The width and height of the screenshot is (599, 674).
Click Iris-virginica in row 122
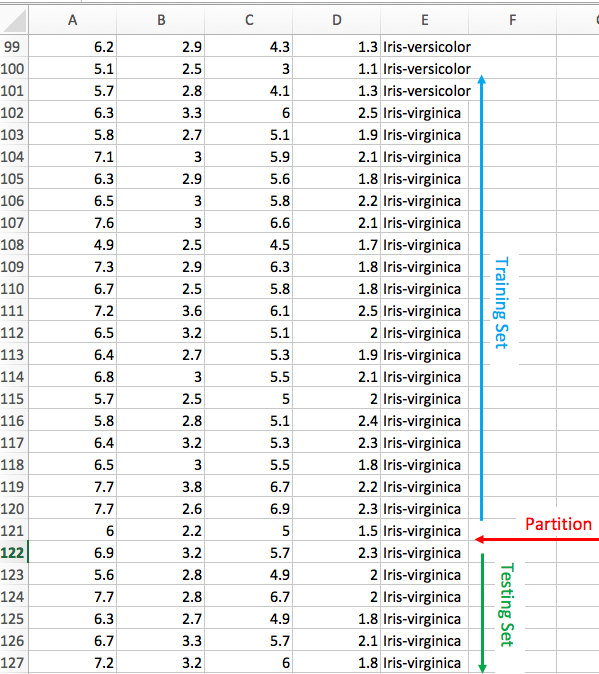click(x=422, y=553)
